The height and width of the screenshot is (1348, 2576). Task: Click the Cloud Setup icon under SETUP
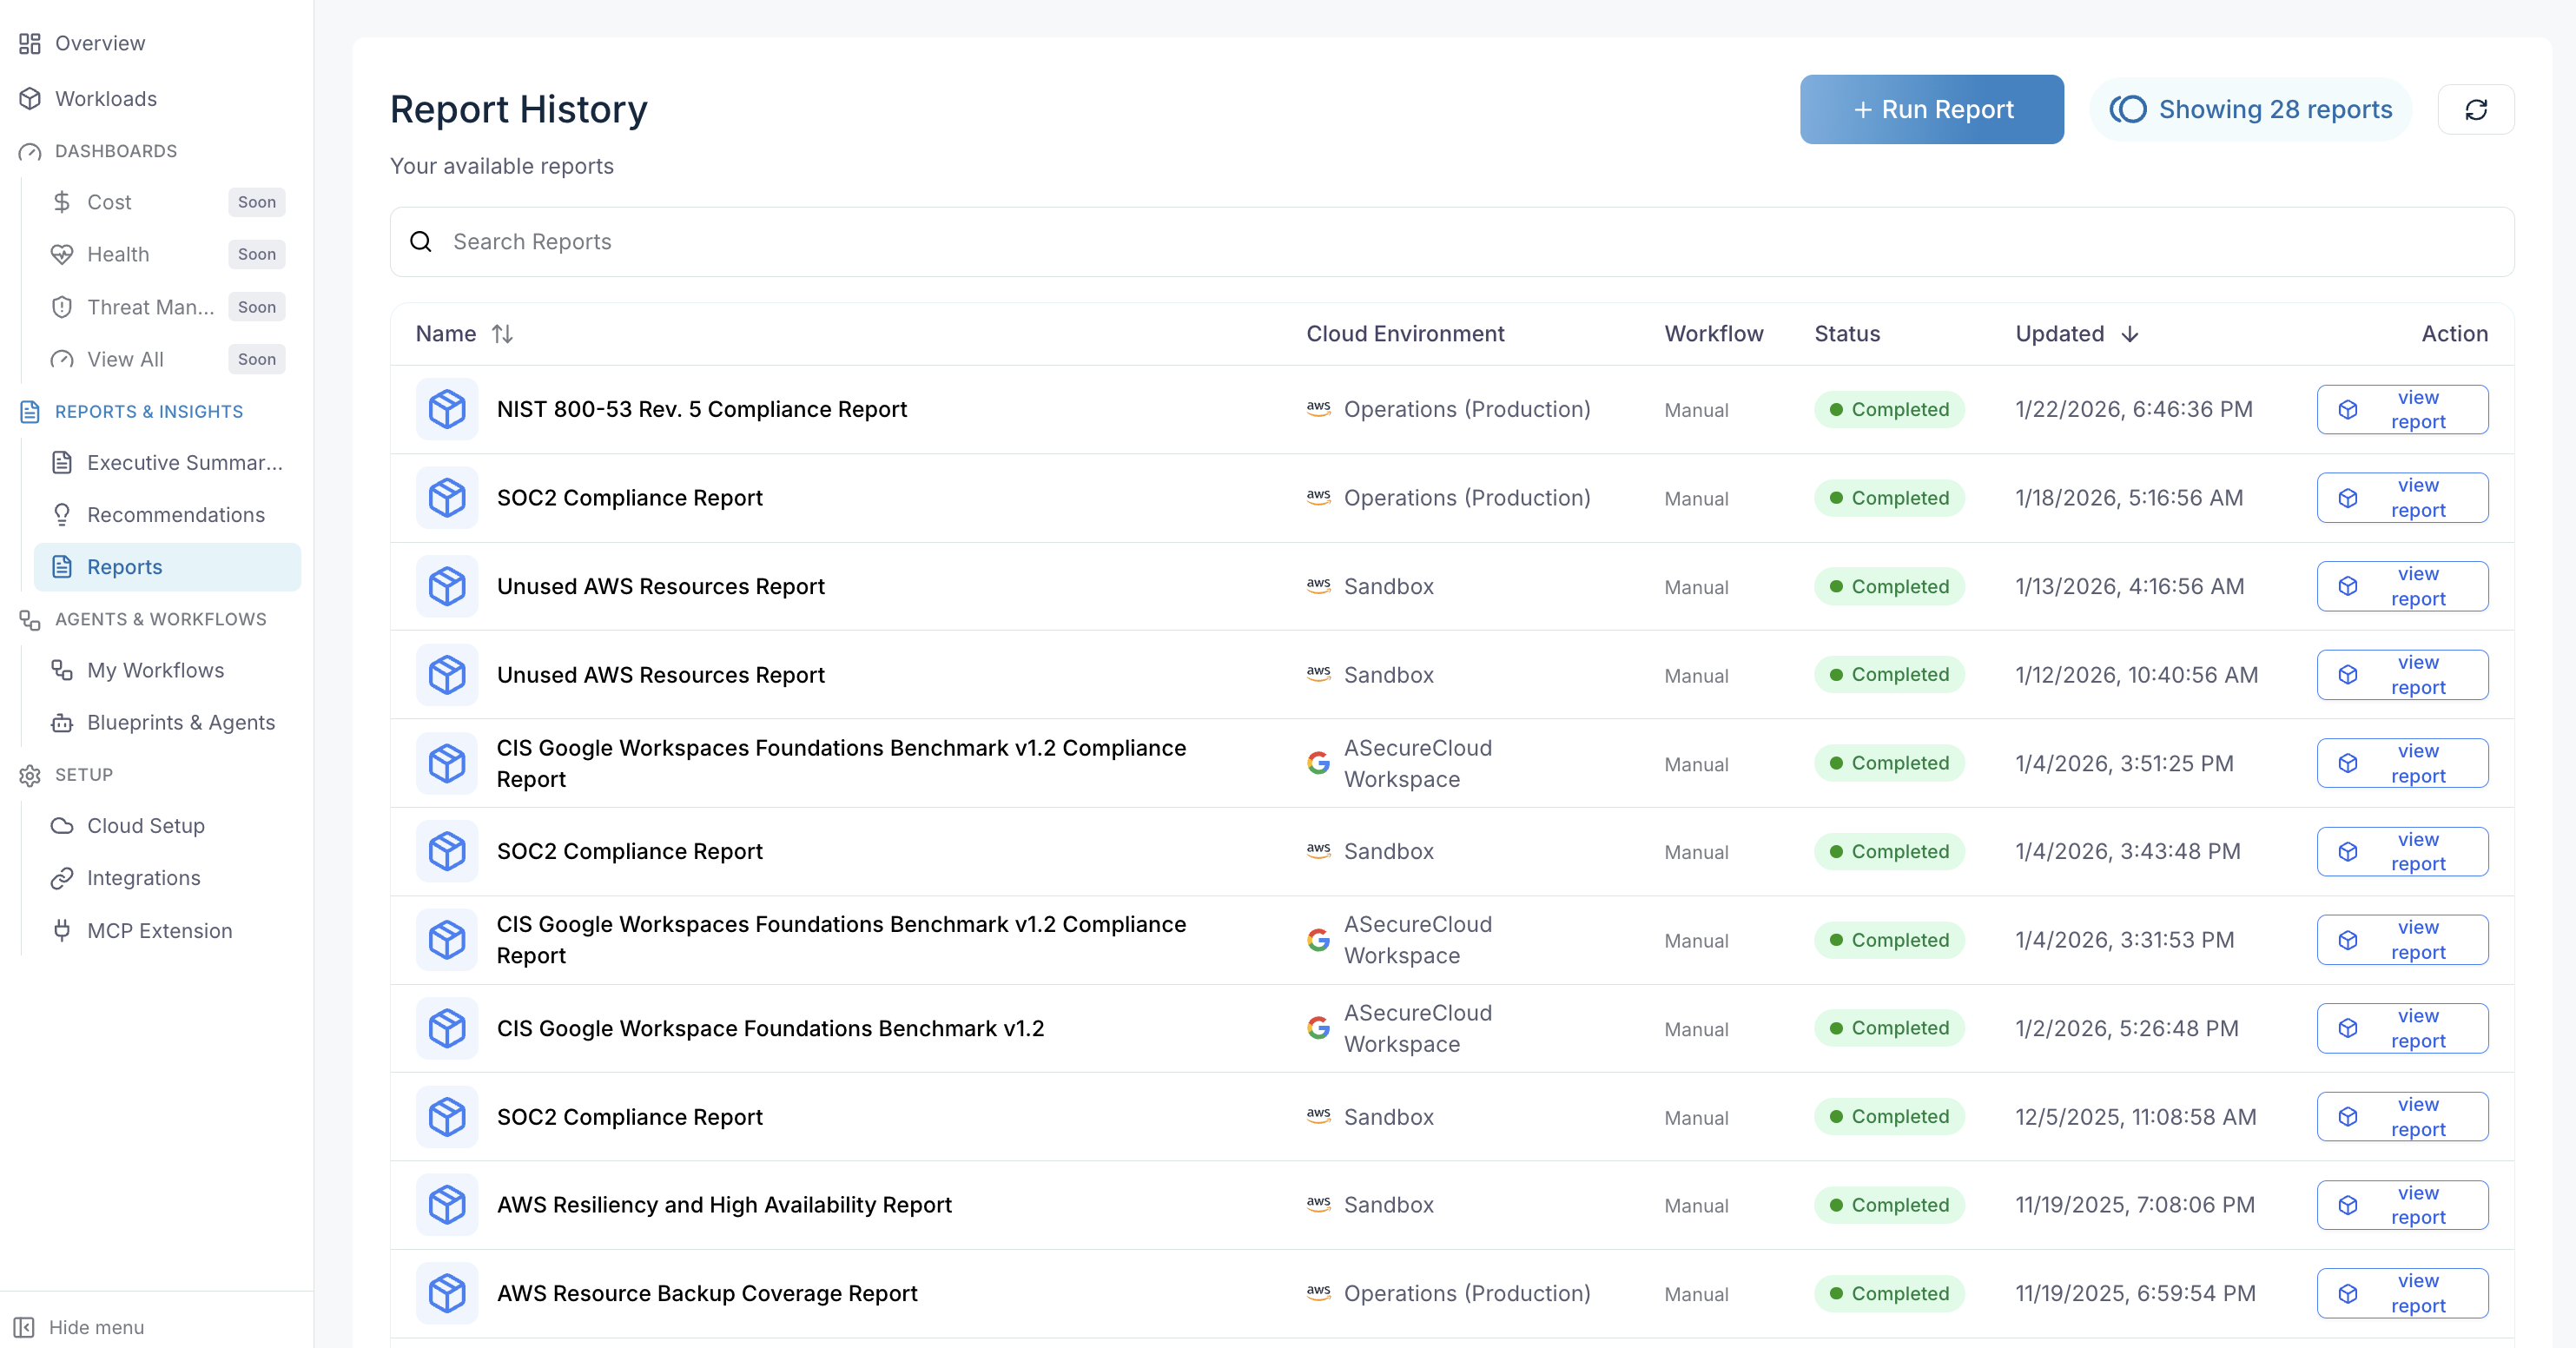click(x=62, y=825)
